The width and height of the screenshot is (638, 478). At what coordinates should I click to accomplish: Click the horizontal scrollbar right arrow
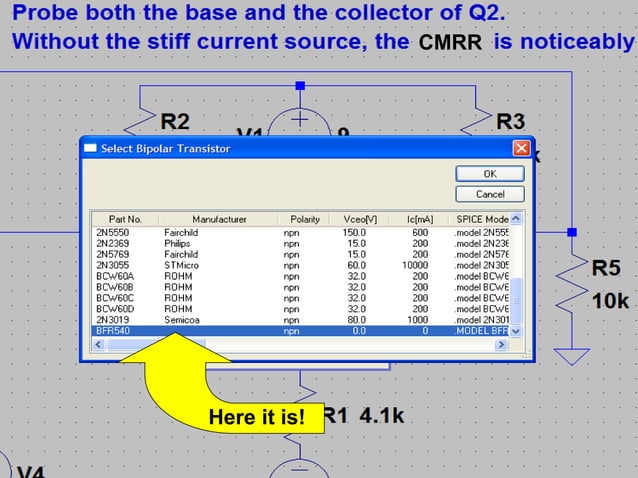pos(501,345)
